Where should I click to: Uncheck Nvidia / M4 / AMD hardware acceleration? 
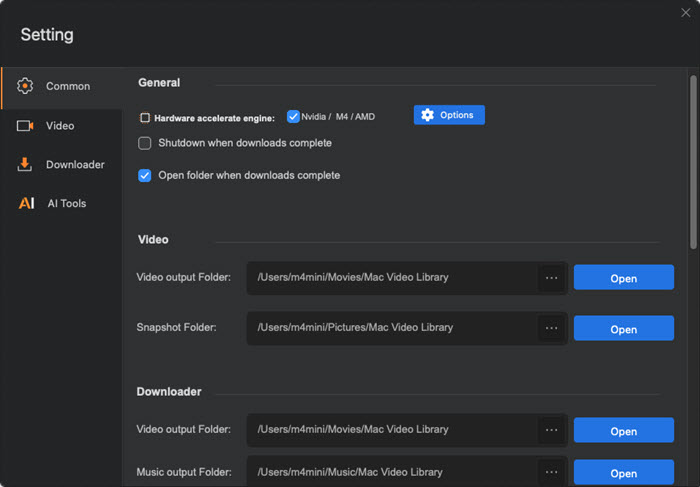(x=293, y=117)
